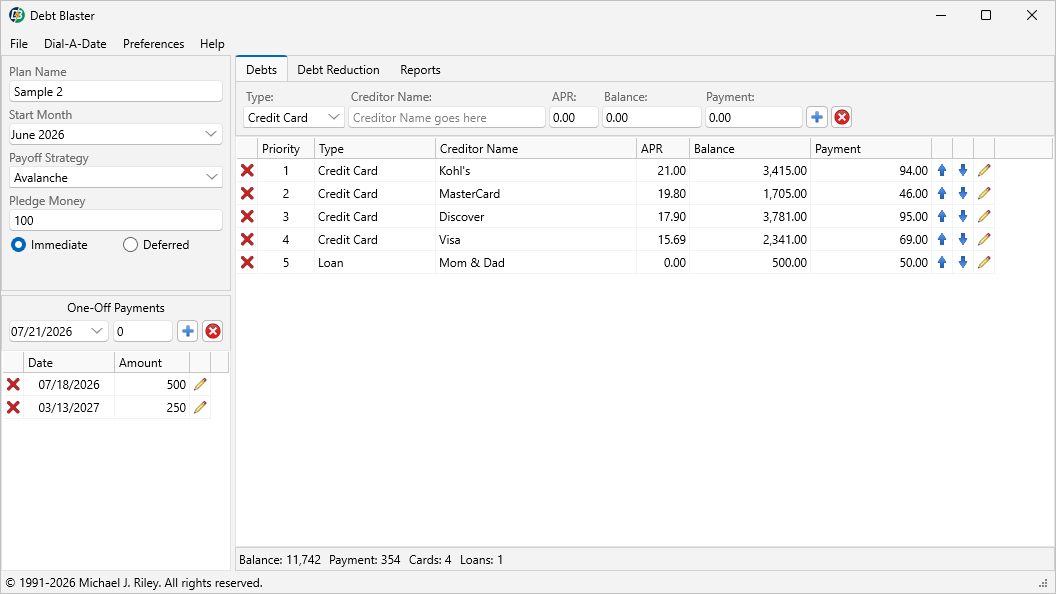Delete the Discover debt row
Screen dimensions: 1056x594
point(247,216)
